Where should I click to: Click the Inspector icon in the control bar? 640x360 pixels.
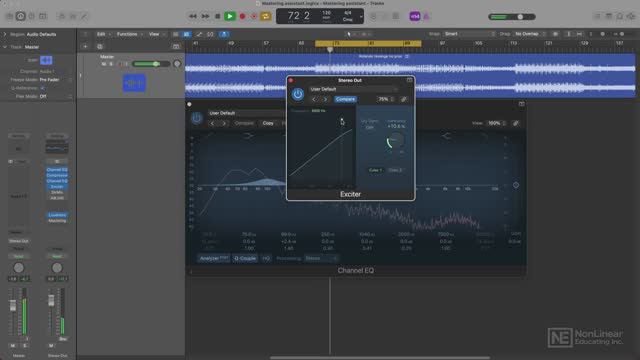(20, 16)
